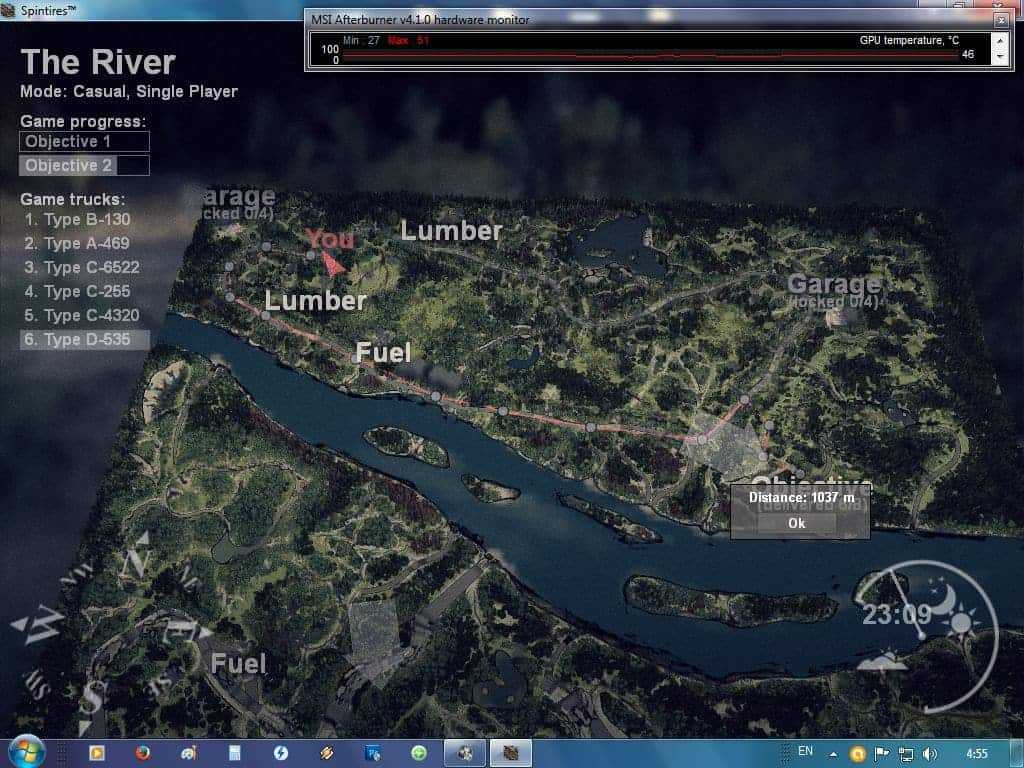Click Ok in the Distance dialog
Viewport: 1024px width, 768px height.
(797, 522)
